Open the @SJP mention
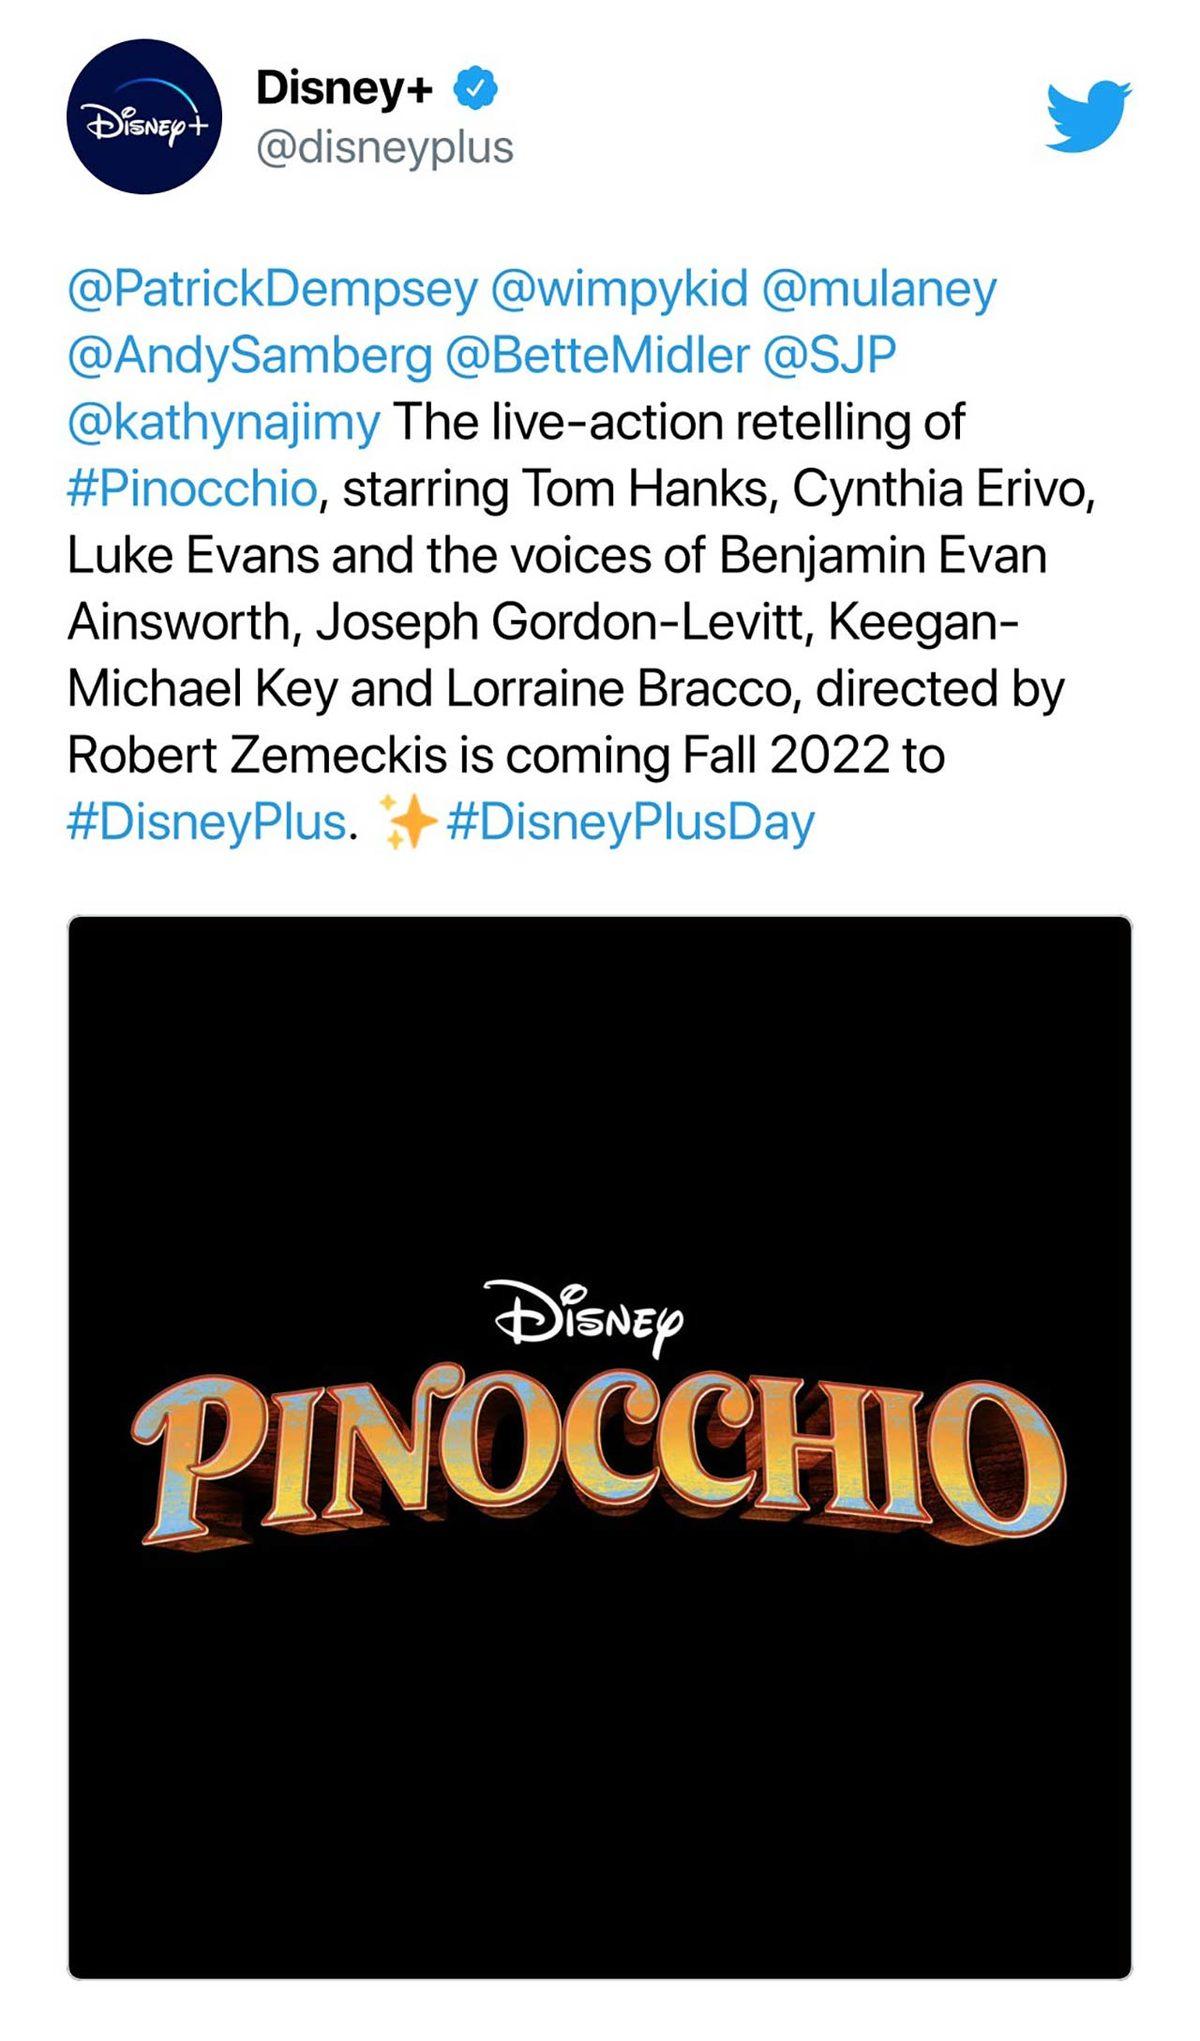This screenshot has width=1200, height=2041. pos(829,356)
